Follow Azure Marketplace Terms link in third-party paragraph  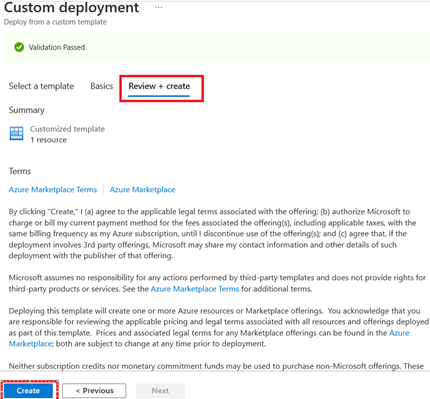click(195, 289)
